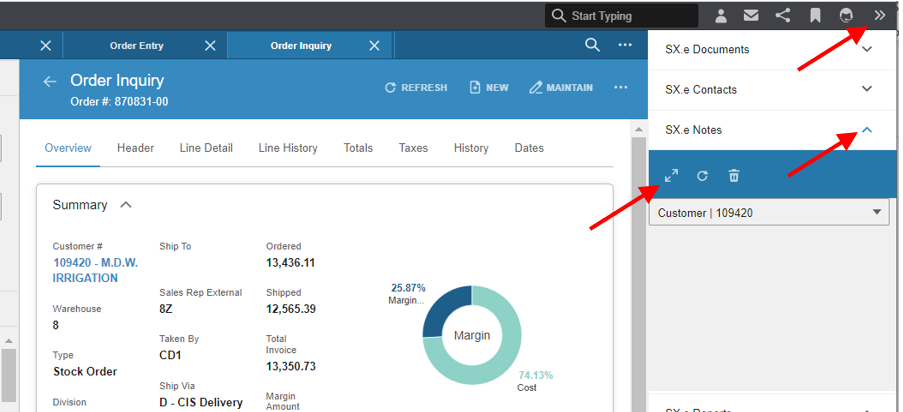Open customer 109420 - M.D.W. IRRIGATION link
903x412 pixels.
coord(96,270)
